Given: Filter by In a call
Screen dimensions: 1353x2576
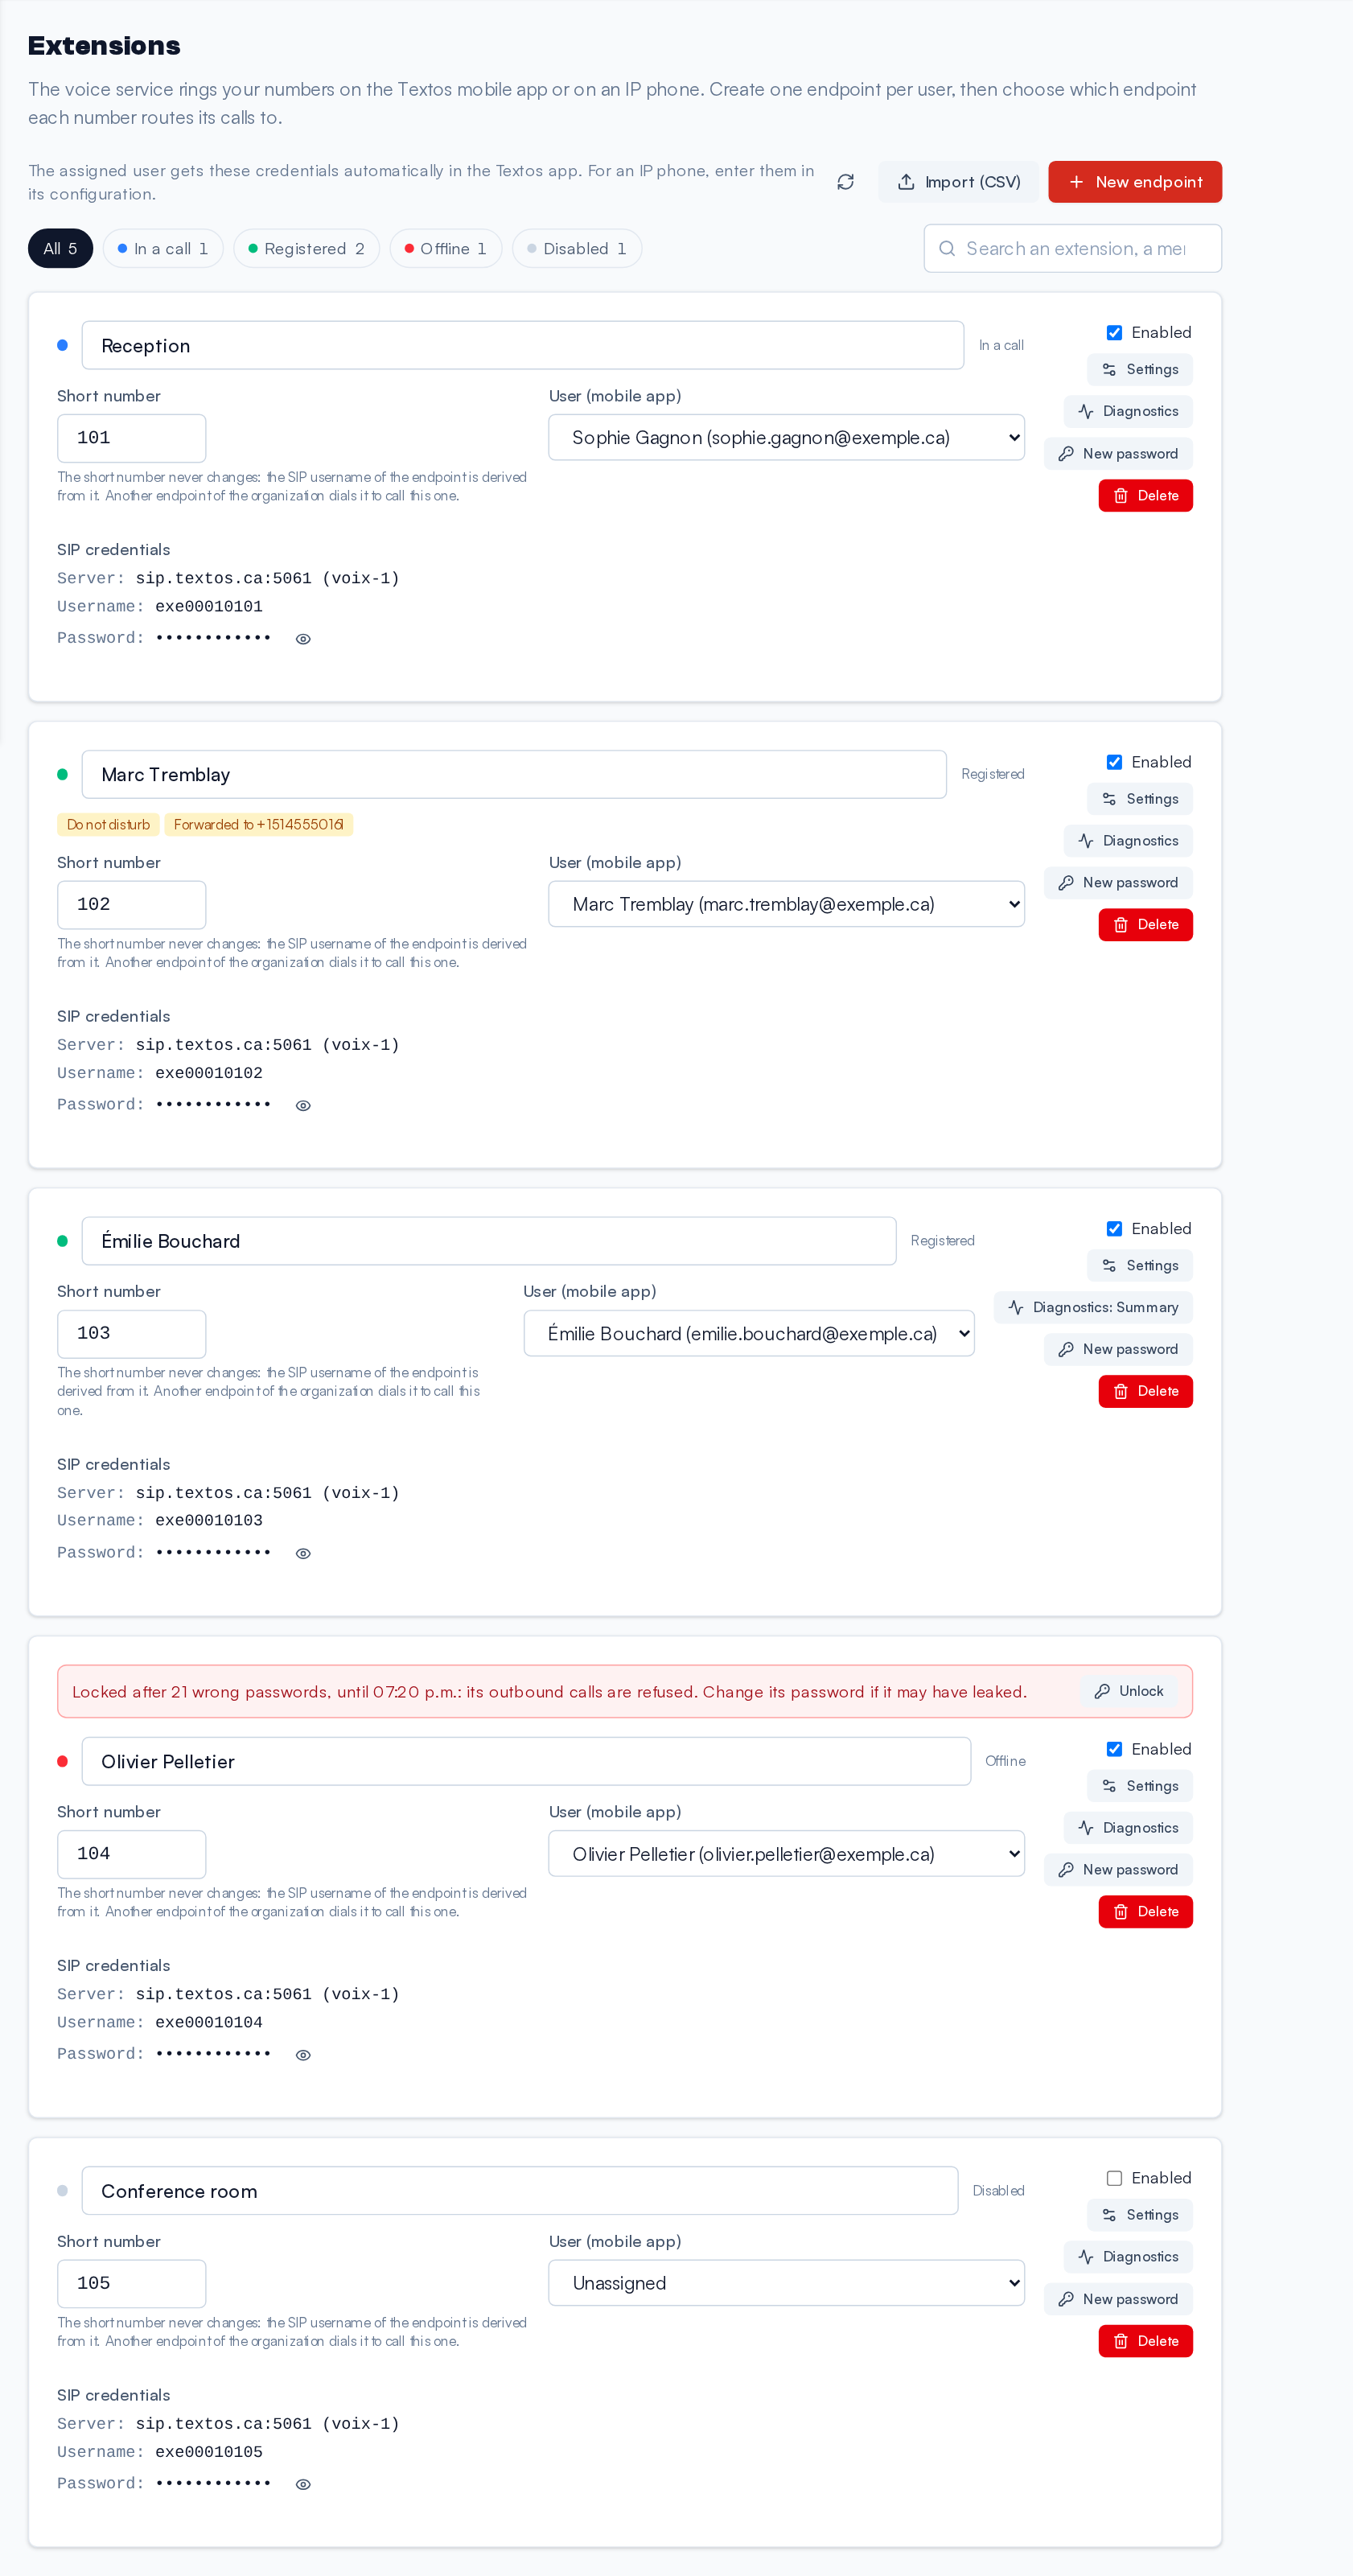Looking at the screenshot, I should point(163,249).
